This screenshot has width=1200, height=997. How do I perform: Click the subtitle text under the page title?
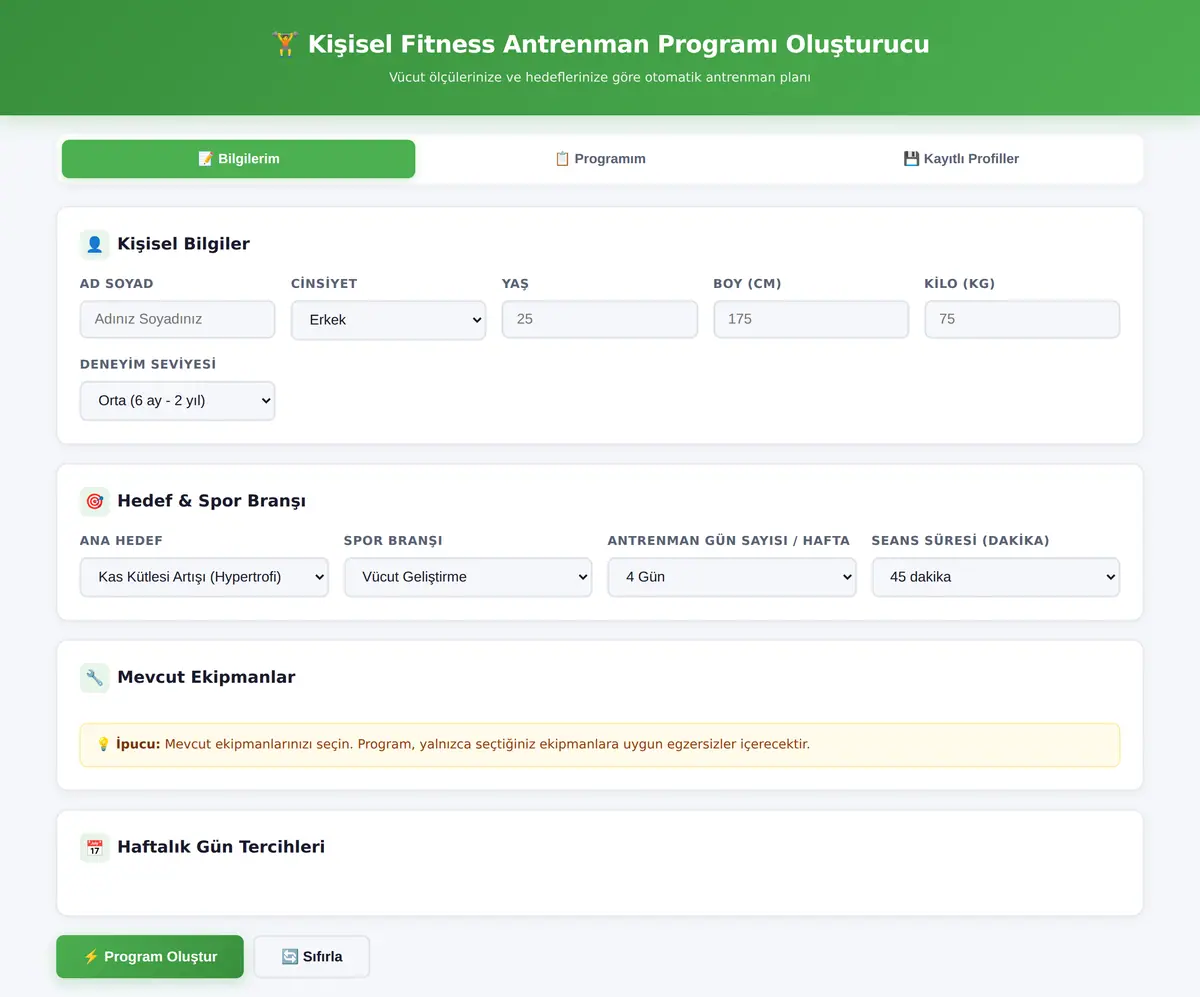point(600,77)
